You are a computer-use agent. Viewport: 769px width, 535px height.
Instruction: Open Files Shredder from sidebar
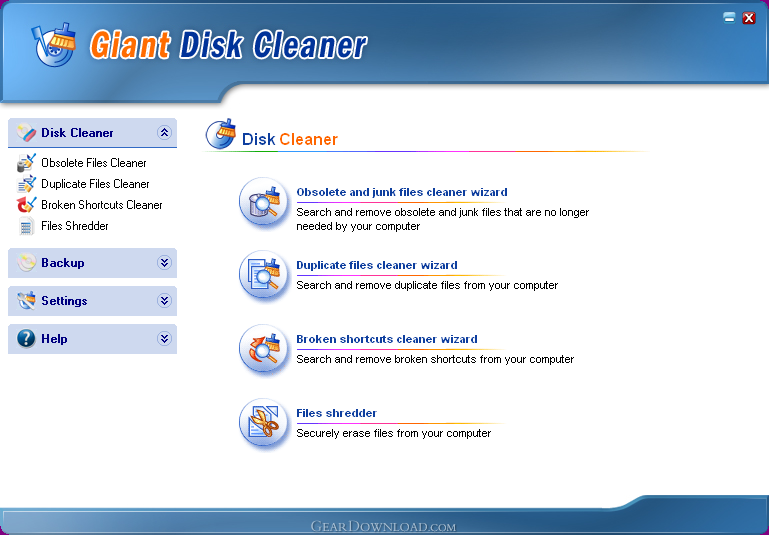(x=75, y=226)
